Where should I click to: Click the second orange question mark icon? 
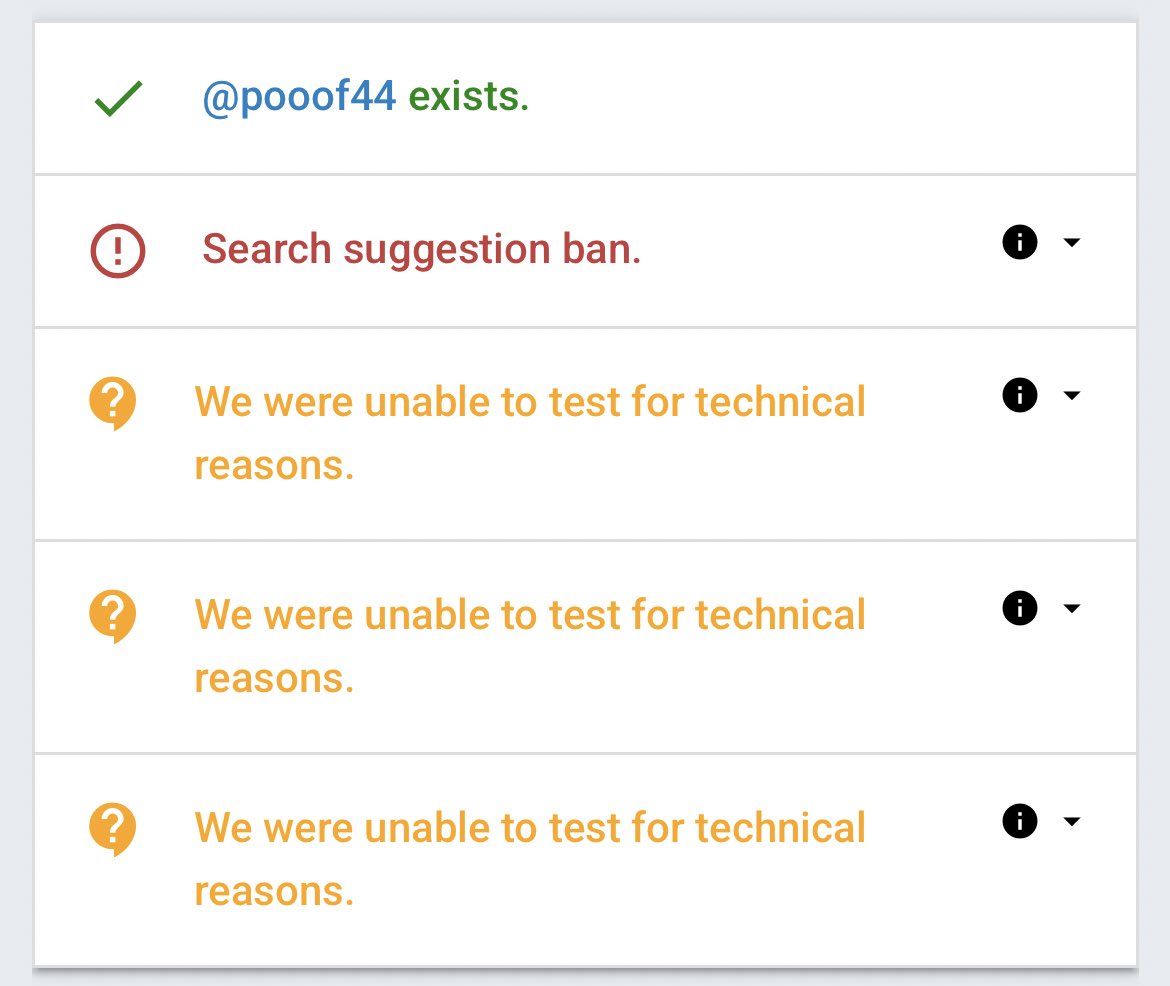pos(113,616)
